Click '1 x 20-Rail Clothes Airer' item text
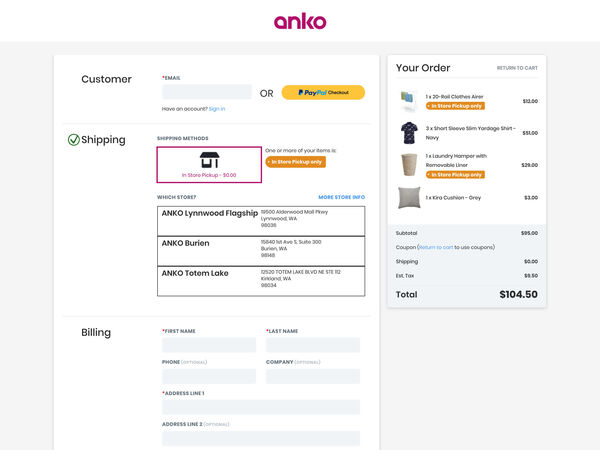Screen dimensions: 600x450 click(x=455, y=97)
